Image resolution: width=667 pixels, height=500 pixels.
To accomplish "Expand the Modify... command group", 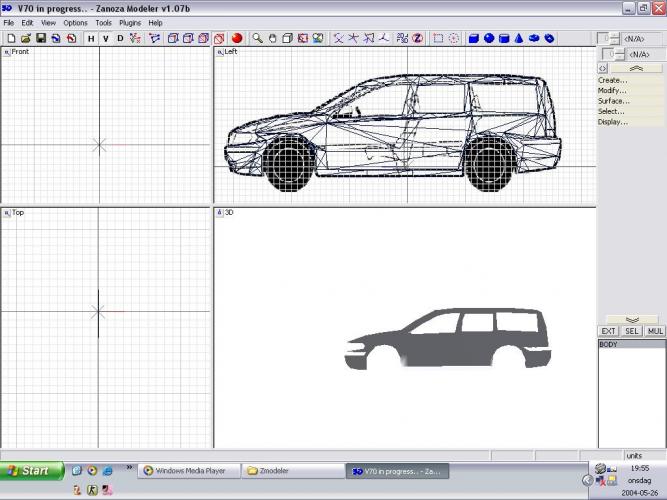I will click(613, 91).
